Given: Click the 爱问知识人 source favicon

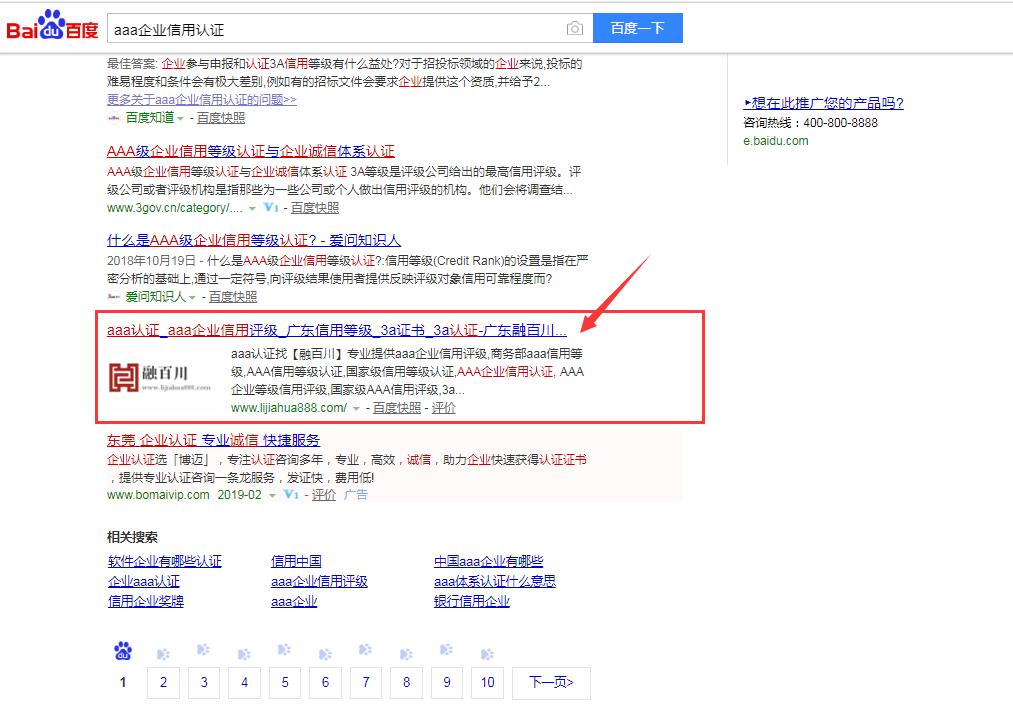Looking at the screenshot, I should click(114, 297).
